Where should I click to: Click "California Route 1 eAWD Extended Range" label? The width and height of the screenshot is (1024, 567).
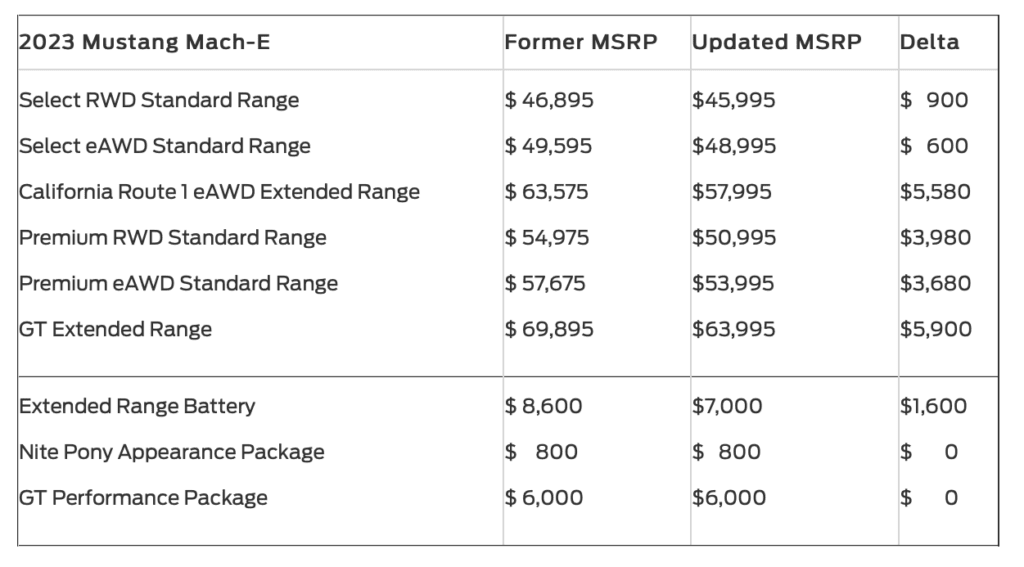219,191
